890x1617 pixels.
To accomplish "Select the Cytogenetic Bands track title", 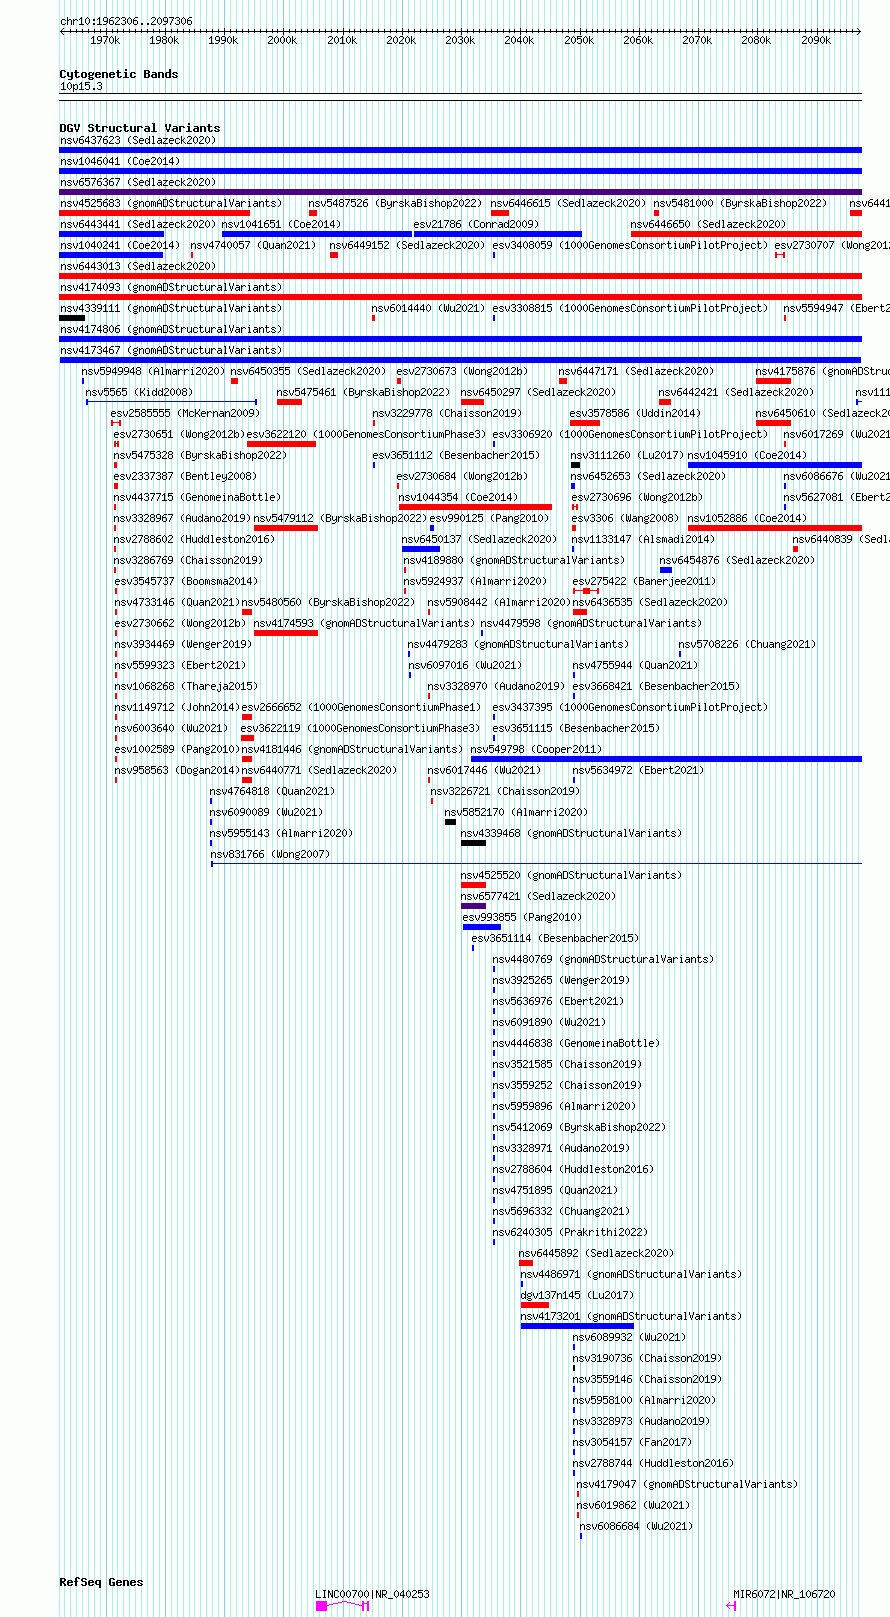I will pyautogui.click(x=119, y=74).
